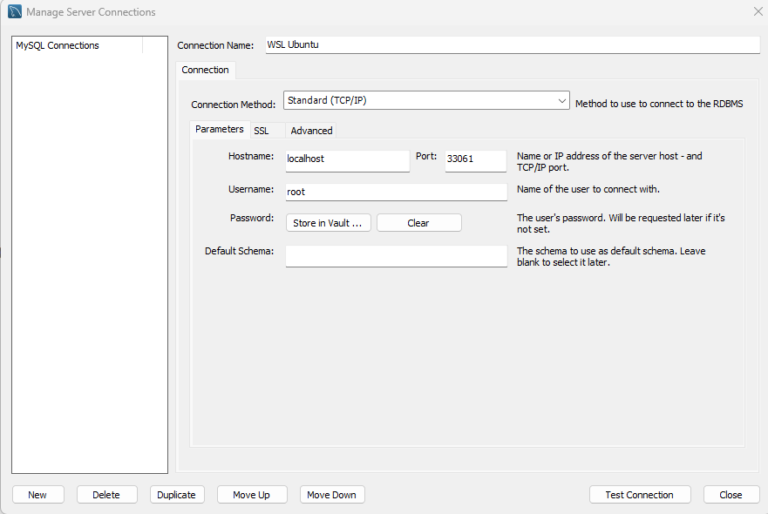
Task: Switch to the SSL tab
Action: pos(261,130)
